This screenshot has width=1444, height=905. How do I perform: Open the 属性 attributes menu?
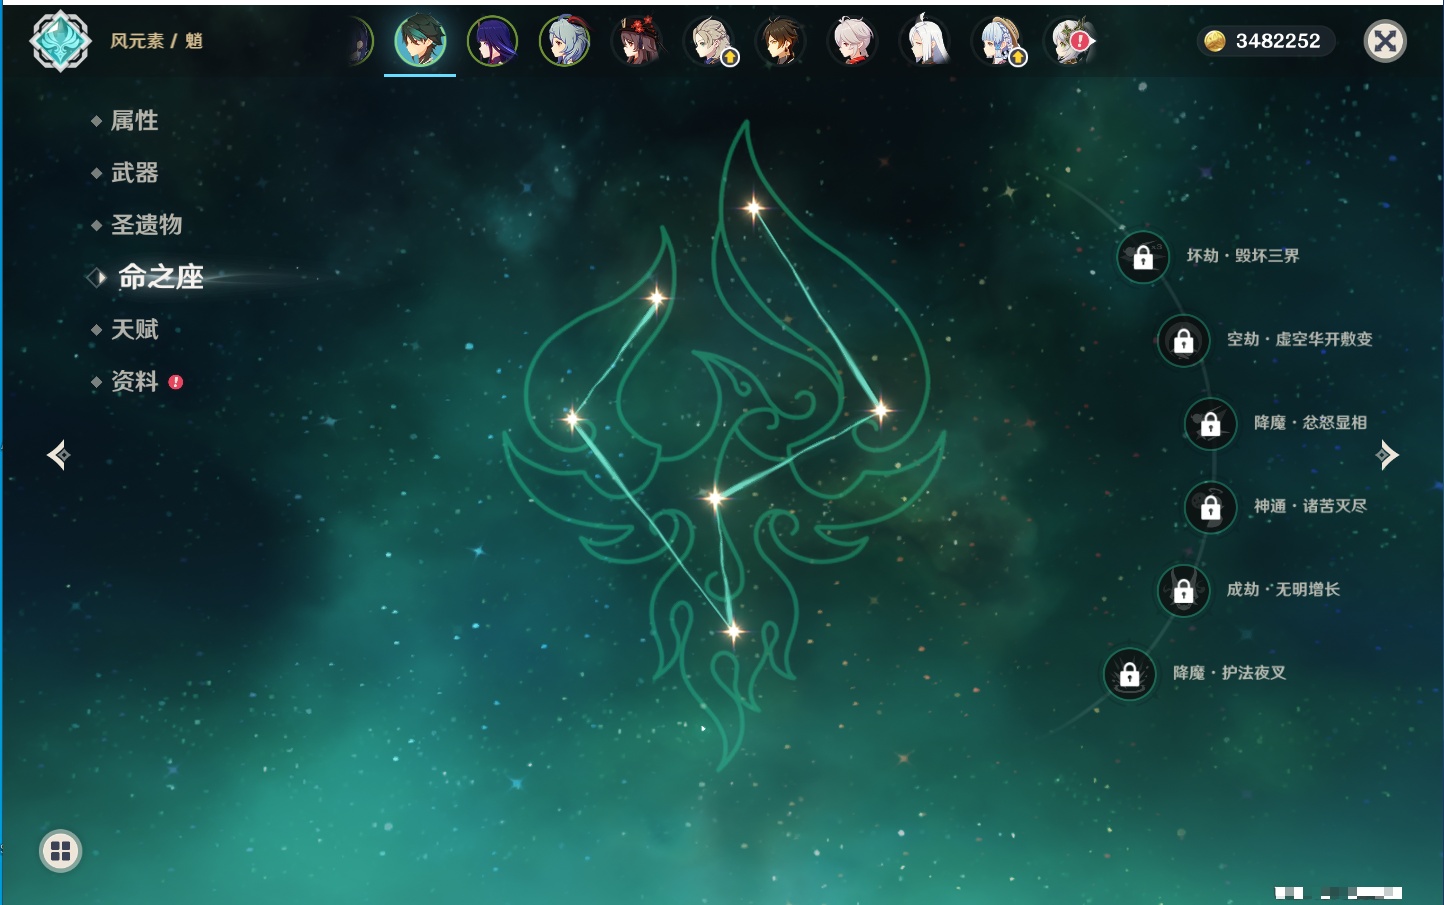coord(134,121)
